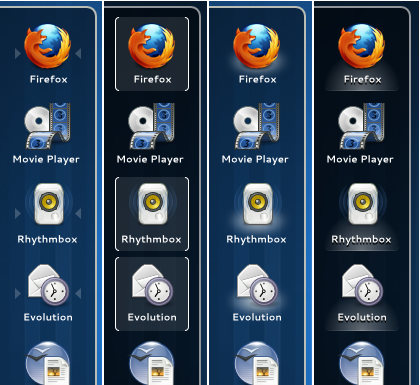Open Firefox icon with white glow, third panel
This screenshot has width=420, height=385.
[x=257, y=46]
